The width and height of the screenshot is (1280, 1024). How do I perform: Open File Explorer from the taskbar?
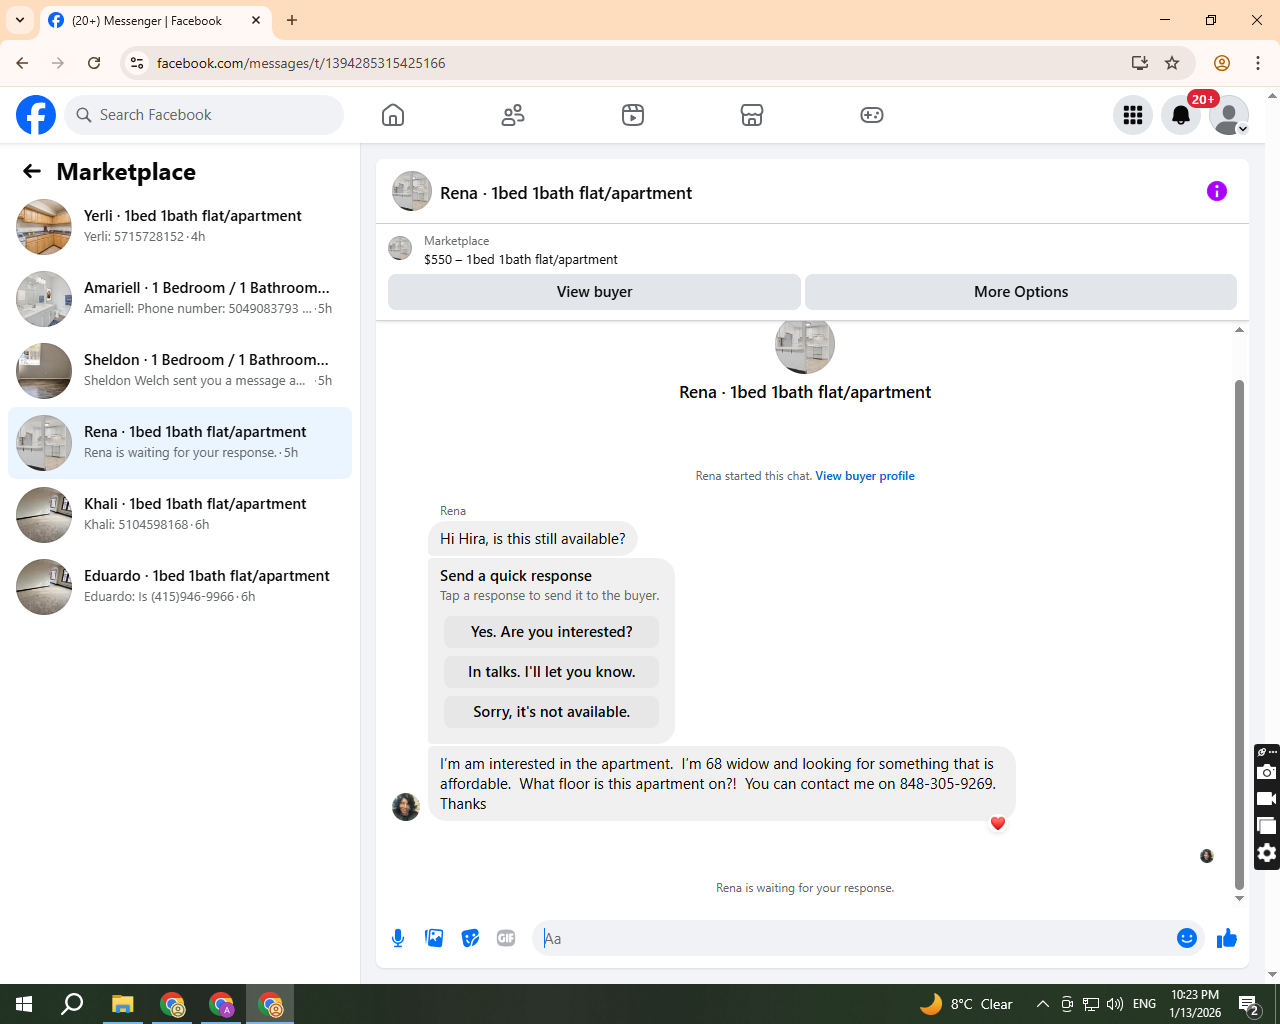pos(122,1004)
